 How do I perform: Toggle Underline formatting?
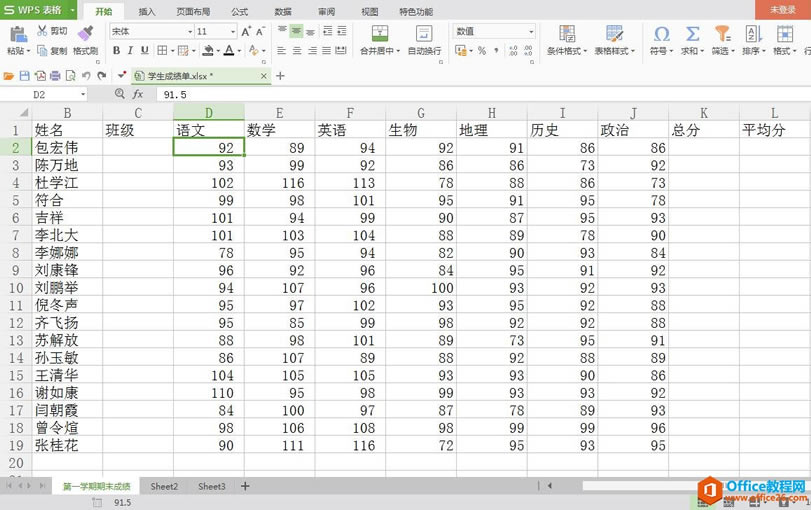point(145,51)
